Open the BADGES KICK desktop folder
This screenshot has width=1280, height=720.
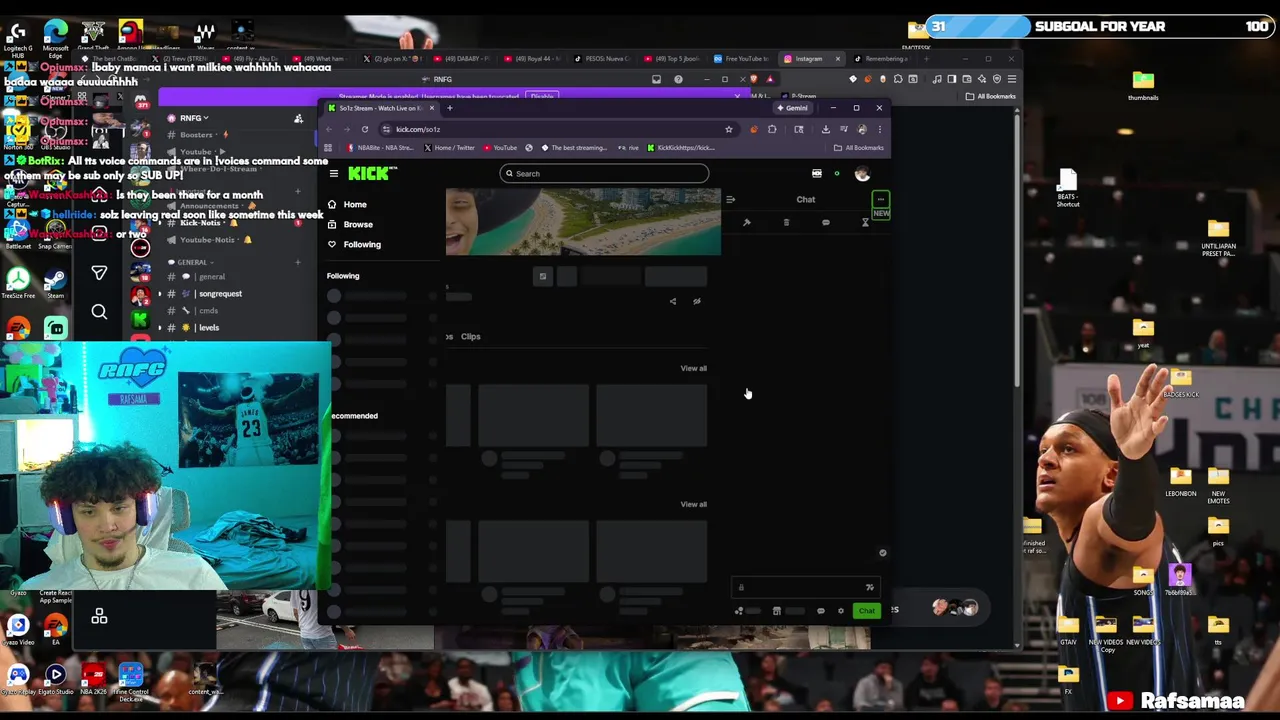[1181, 383]
